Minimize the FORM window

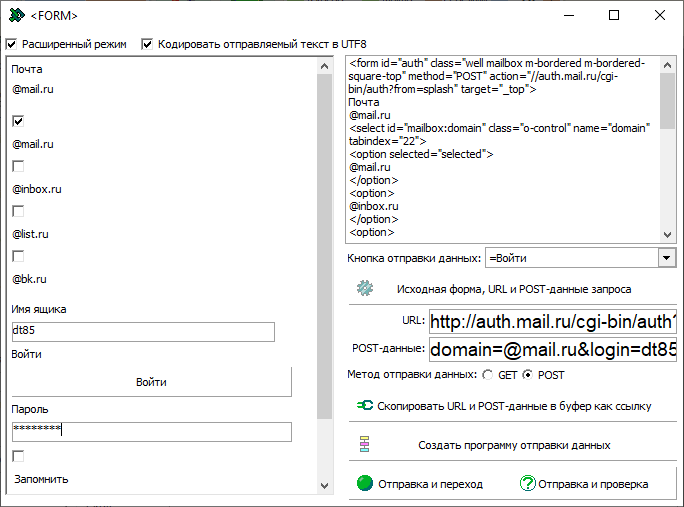tap(568, 15)
